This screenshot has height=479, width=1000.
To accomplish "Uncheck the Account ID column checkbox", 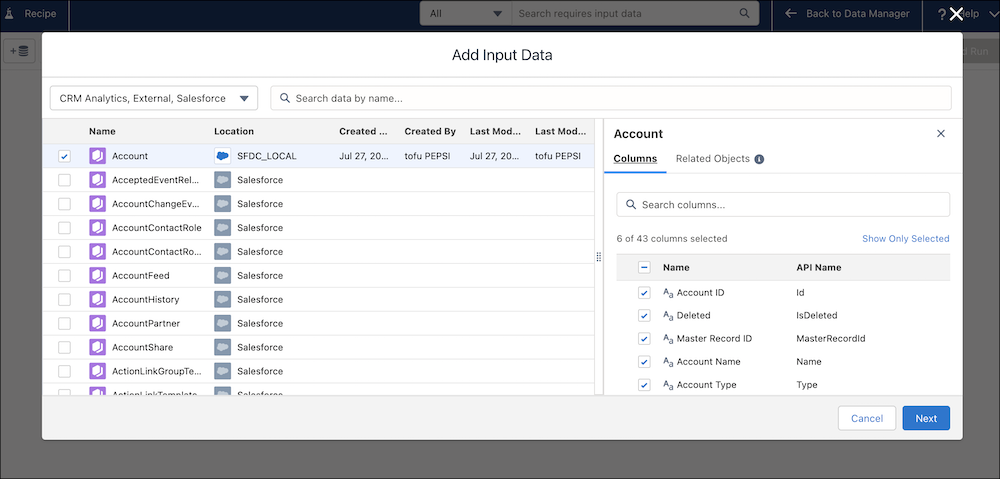I will (644, 293).
